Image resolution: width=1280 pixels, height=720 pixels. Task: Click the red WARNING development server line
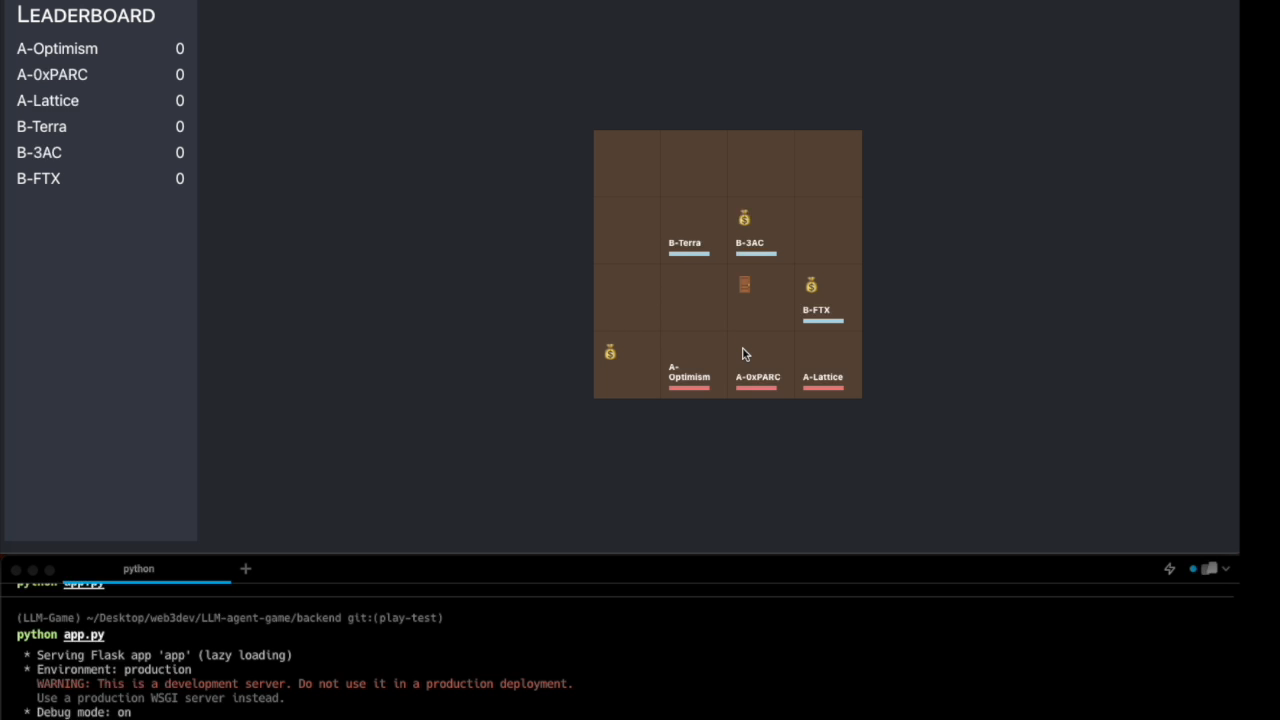click(305, 684)
